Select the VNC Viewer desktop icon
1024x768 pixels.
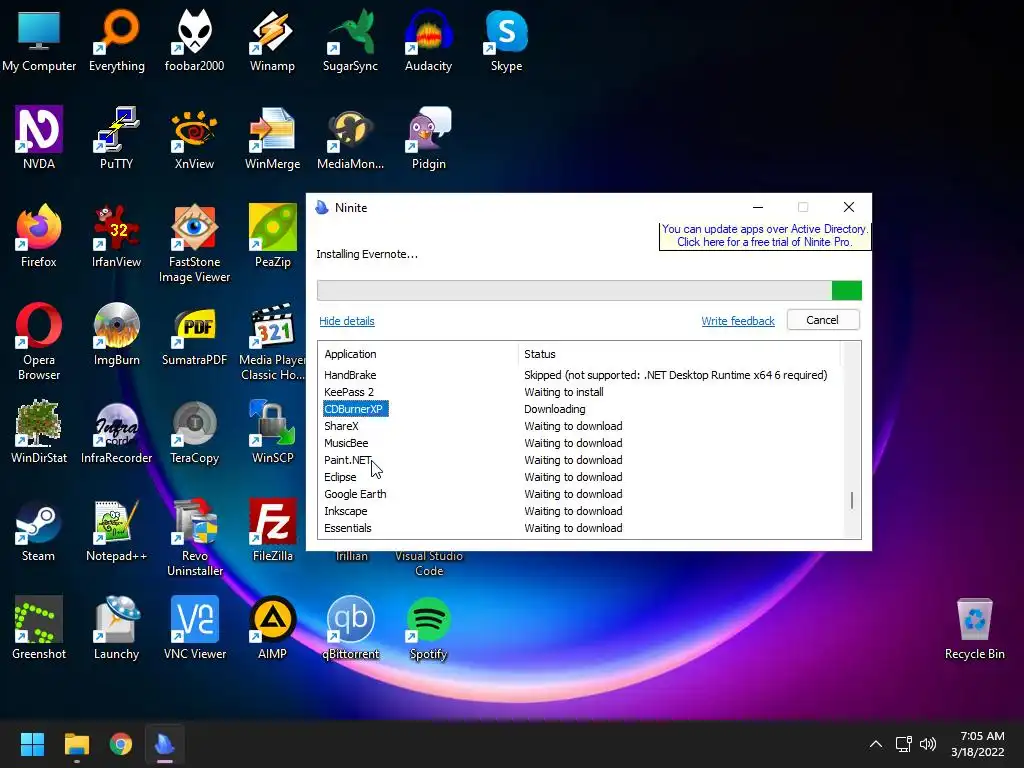195,628
